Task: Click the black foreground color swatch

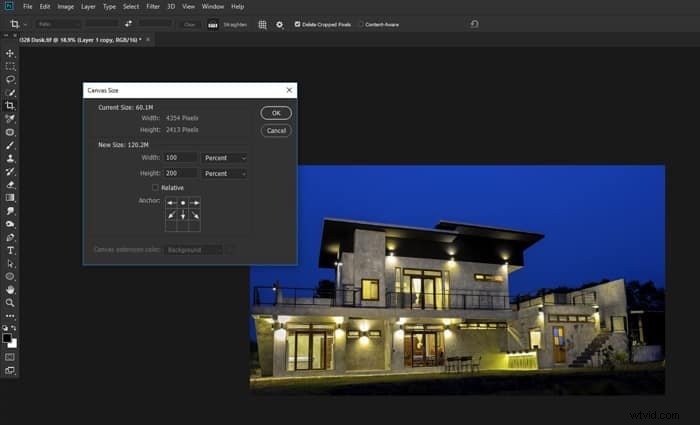Action: coord(6,338)
